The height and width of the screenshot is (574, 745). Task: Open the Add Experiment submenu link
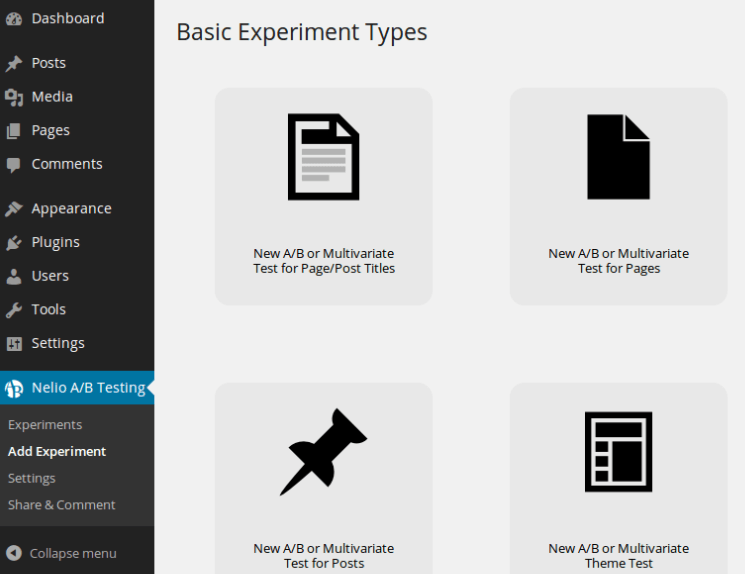click(57, 451)
